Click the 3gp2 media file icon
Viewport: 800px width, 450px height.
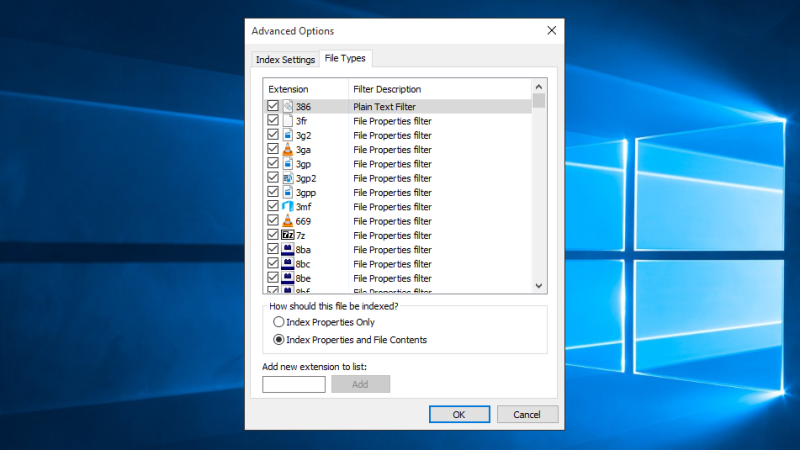pos(287,178)
